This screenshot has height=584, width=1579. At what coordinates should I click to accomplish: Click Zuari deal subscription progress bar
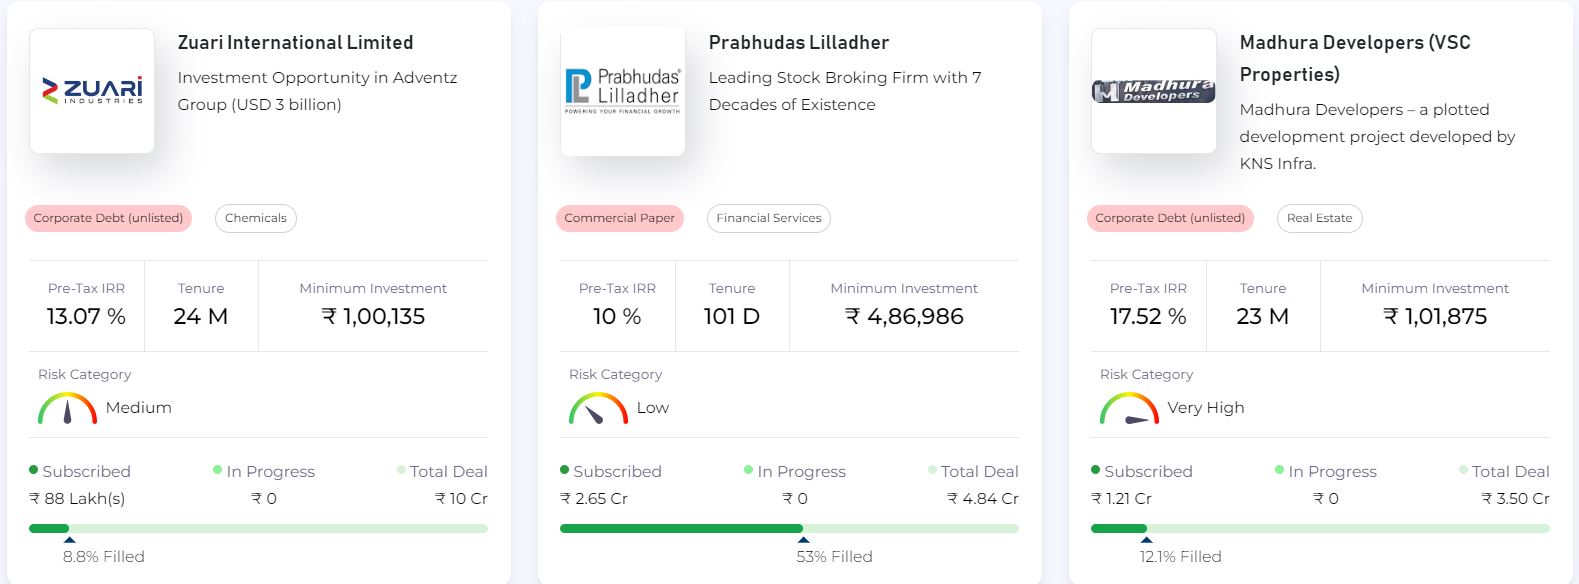pos(258,528)
